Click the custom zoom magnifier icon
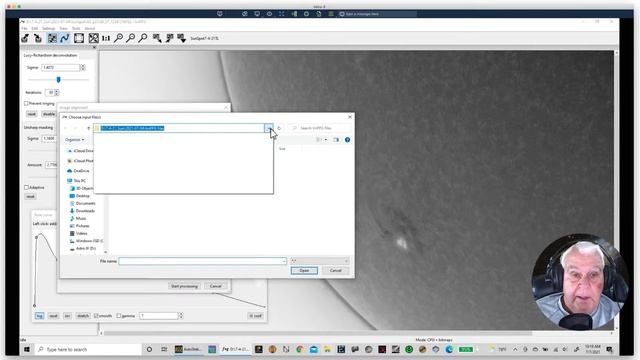Screen dimensions: 640x360 [143, 38]
